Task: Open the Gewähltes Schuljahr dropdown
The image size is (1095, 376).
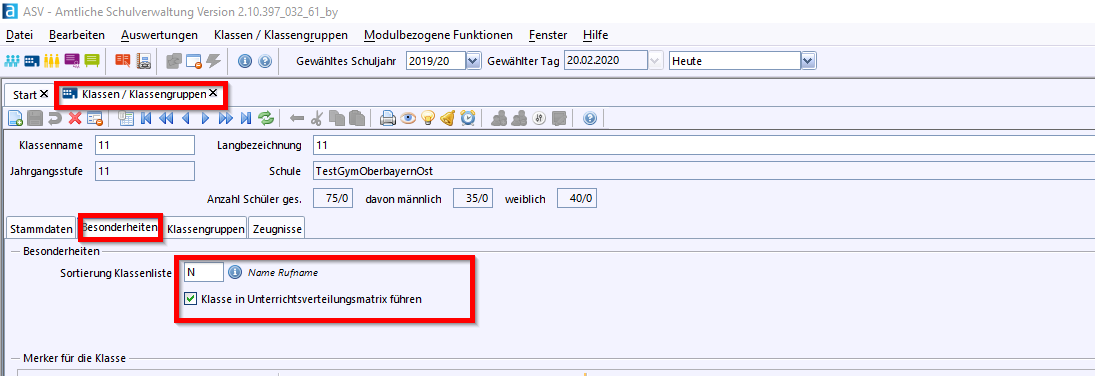Action: point(473,61)
